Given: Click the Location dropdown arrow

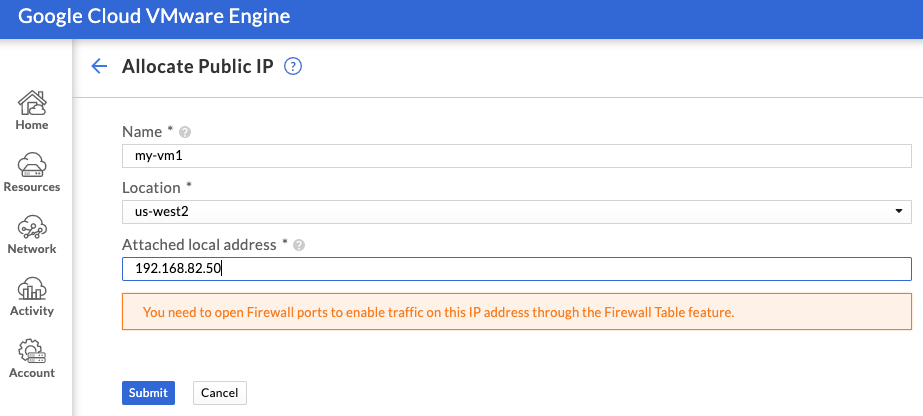Looking at the screenshot, I should point(899,212).
